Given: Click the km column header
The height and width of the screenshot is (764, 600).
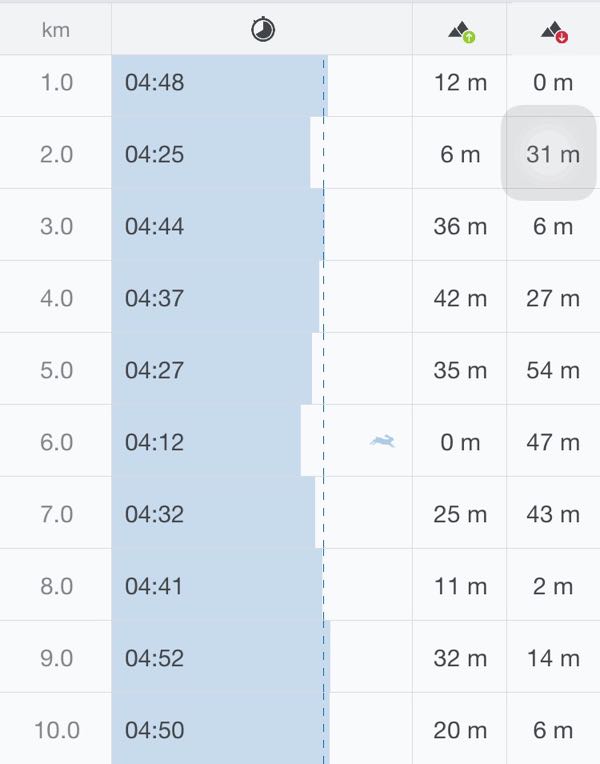Looking at the screenshot, I should [56, 29].
